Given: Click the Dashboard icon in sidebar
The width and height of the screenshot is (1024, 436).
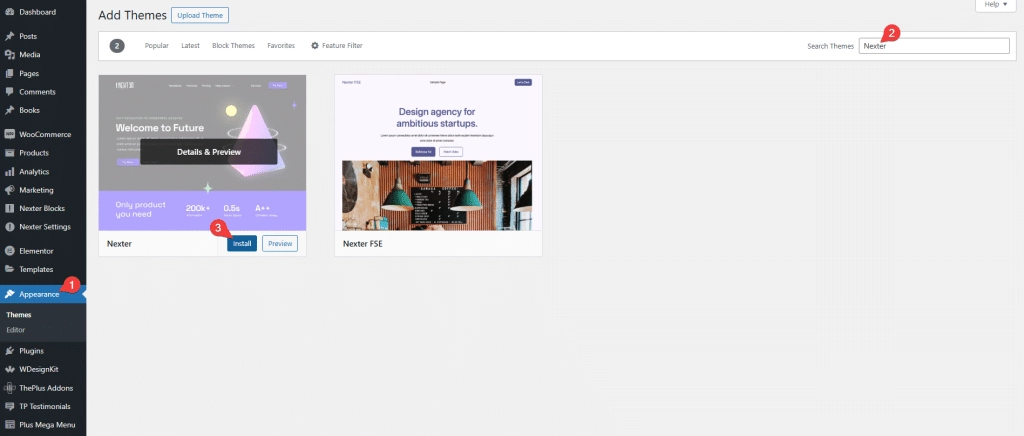Looking at the screenshot, I should tap(9, 11).
